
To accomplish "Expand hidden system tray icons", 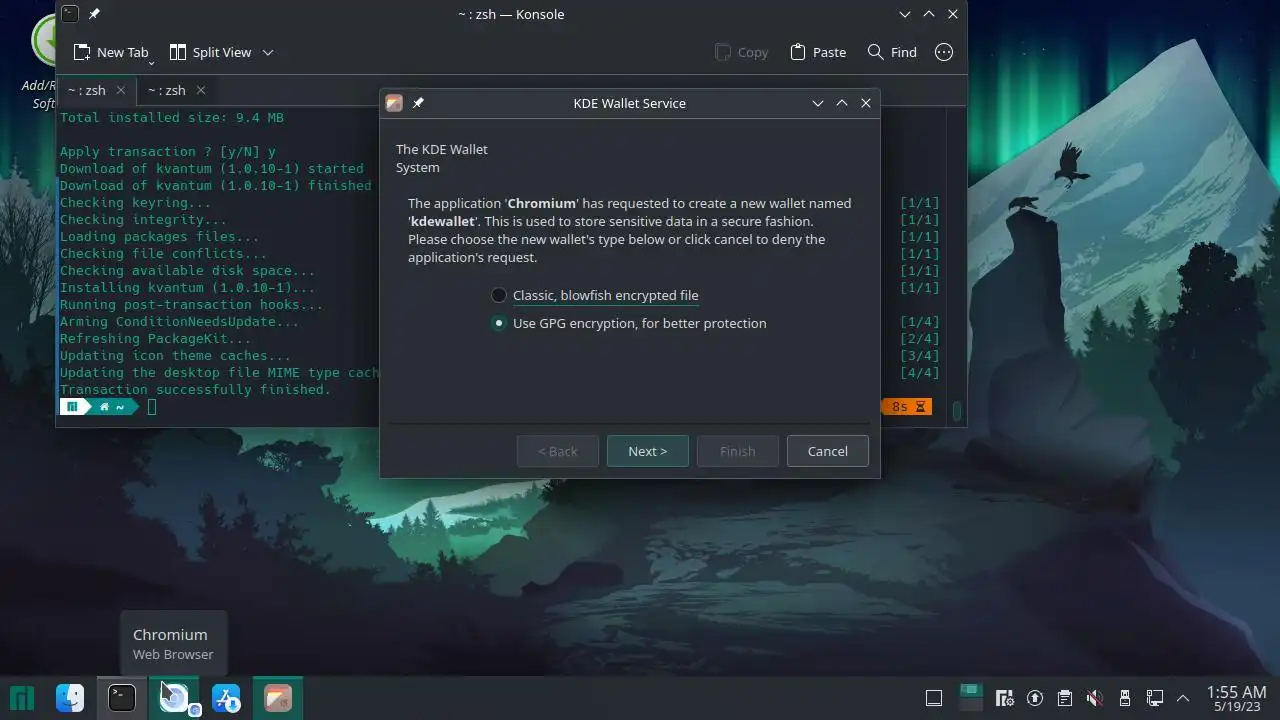I will (1184, 698).
